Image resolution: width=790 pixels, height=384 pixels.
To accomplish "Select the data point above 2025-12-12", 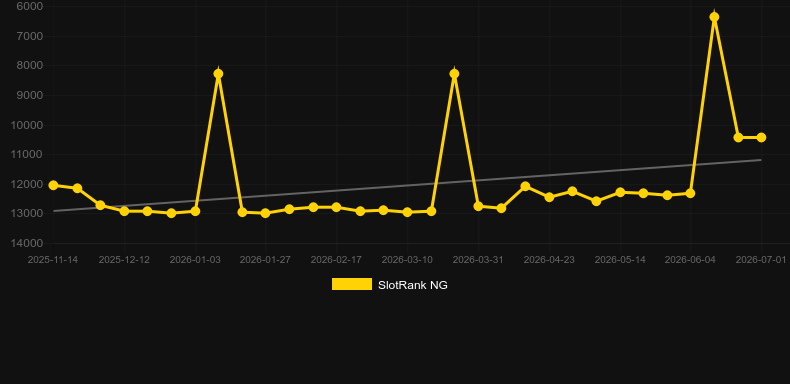I will coord(124,211).
